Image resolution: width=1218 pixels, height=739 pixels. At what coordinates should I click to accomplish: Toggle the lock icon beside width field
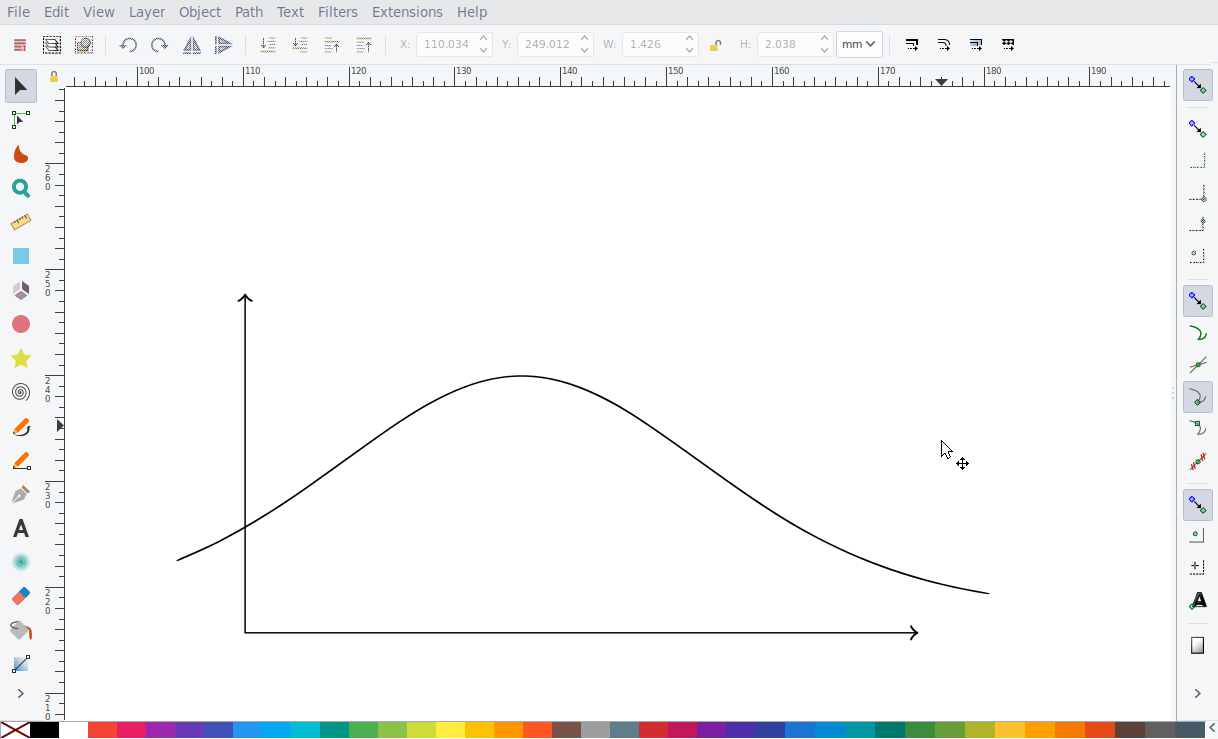point(718,44)
